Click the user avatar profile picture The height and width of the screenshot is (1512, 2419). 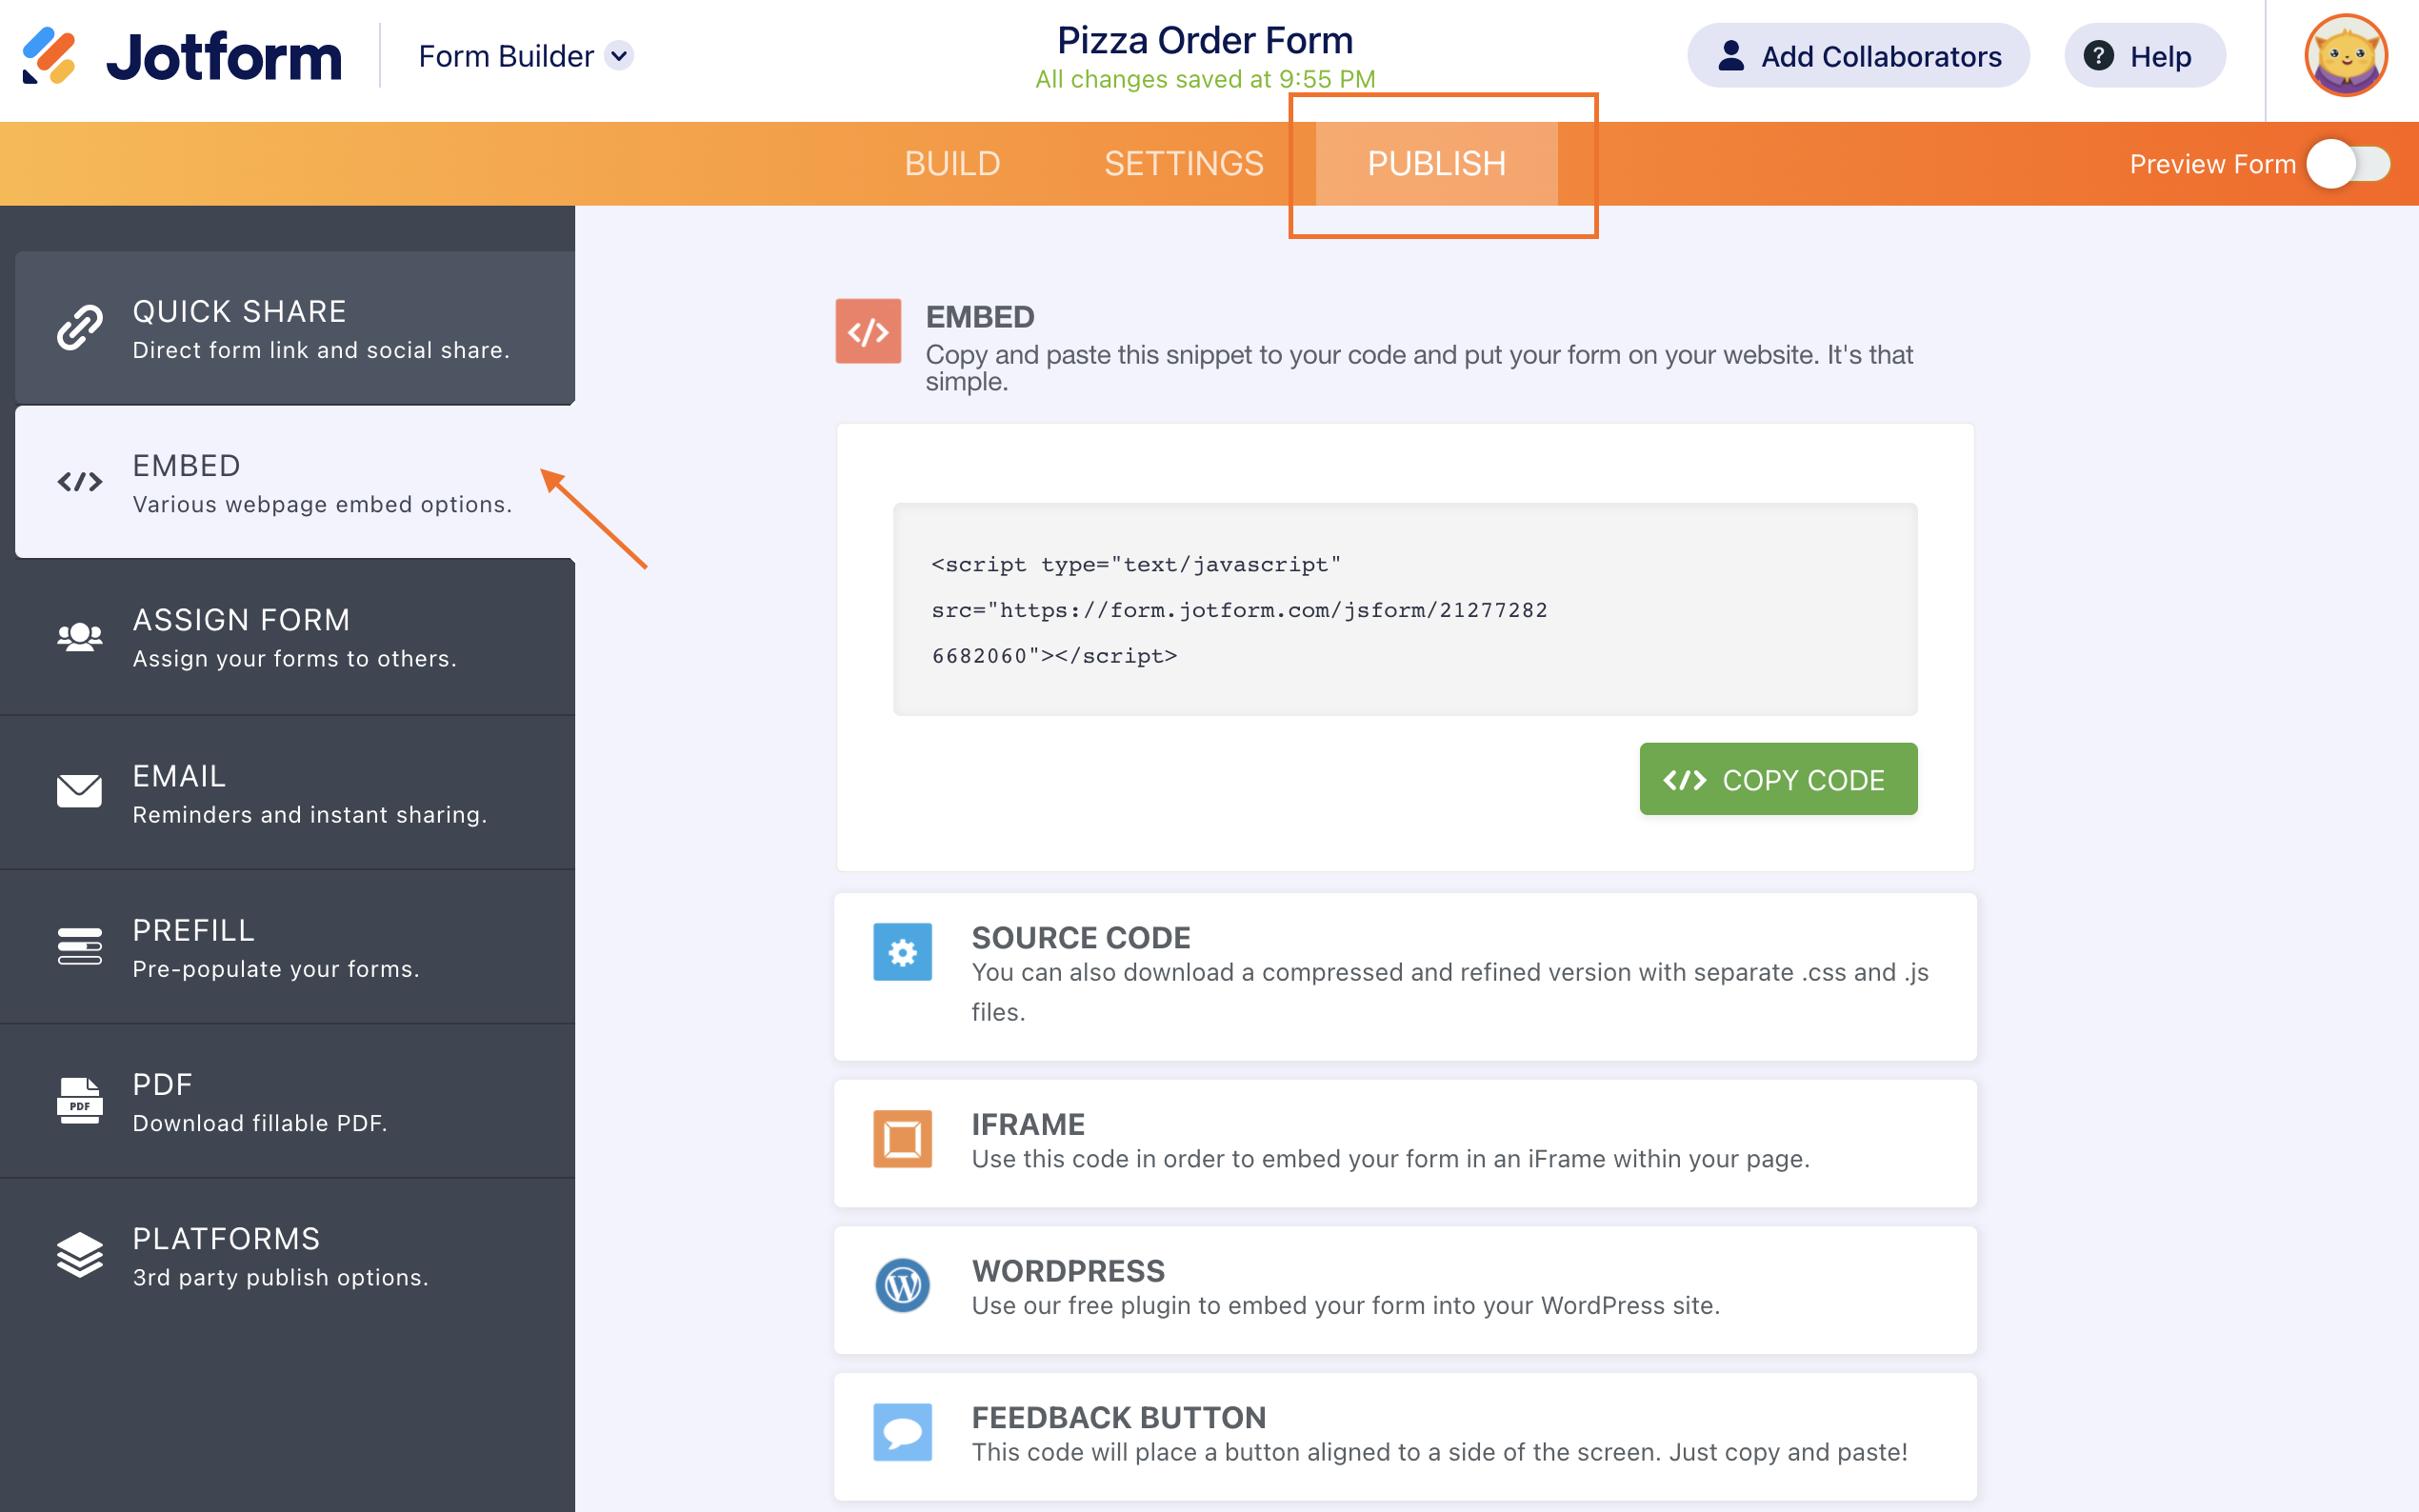[2345, 56]
